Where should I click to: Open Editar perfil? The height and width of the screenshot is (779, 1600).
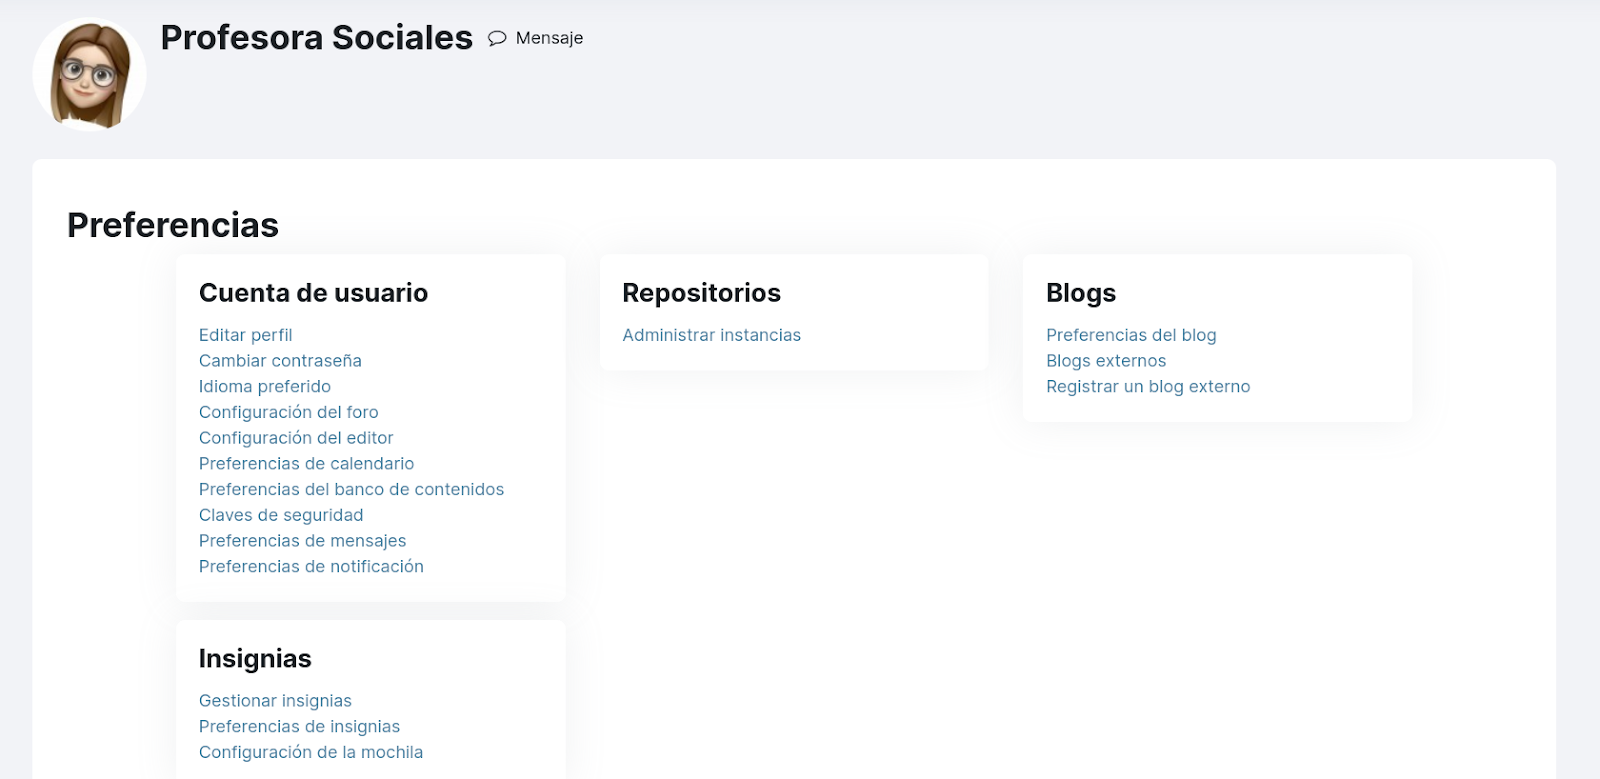[246, 335]
